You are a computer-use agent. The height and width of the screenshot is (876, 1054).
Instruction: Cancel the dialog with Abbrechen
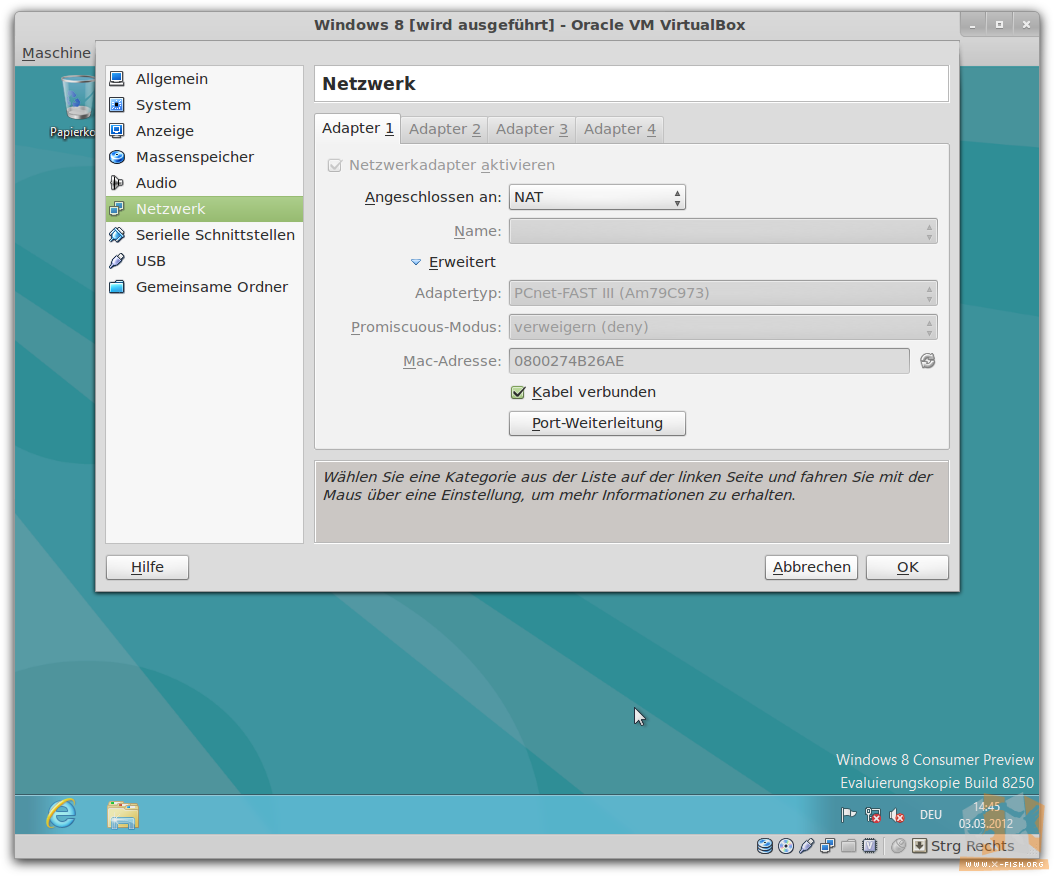[x=811, y=567]
